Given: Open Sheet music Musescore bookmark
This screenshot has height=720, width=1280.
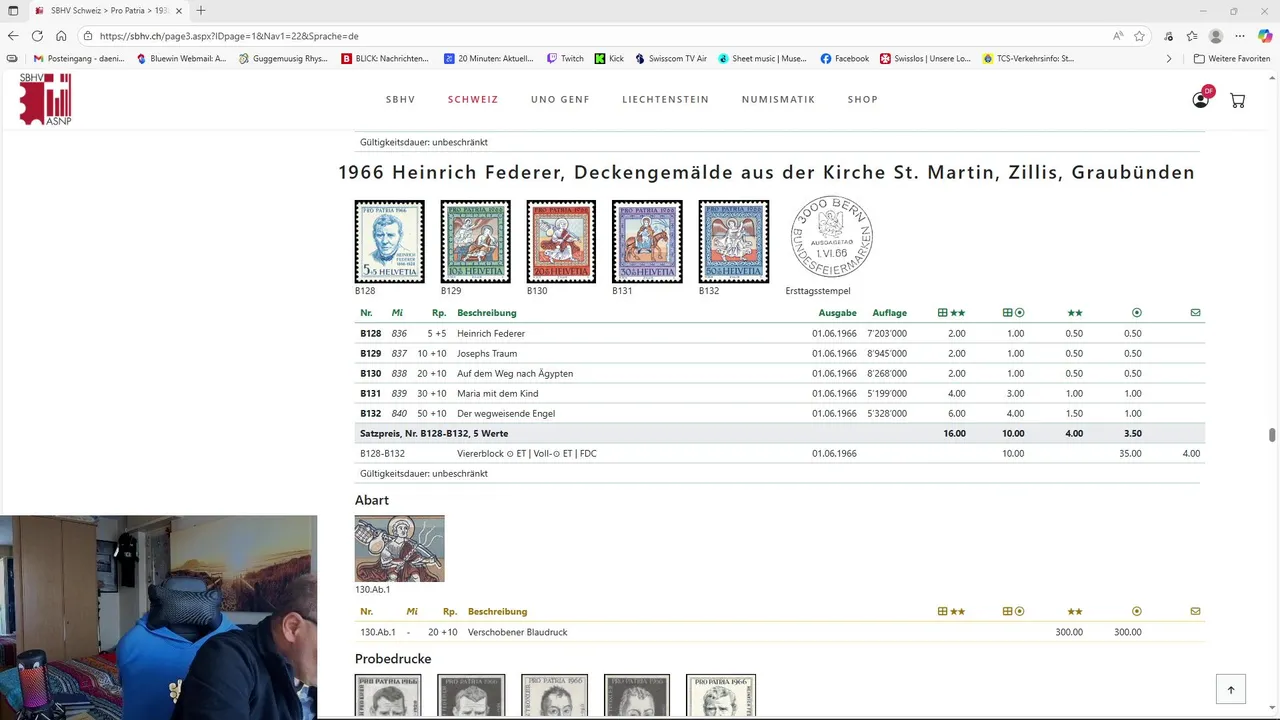Looking at the screenshot, I should (x=762, y=59).
